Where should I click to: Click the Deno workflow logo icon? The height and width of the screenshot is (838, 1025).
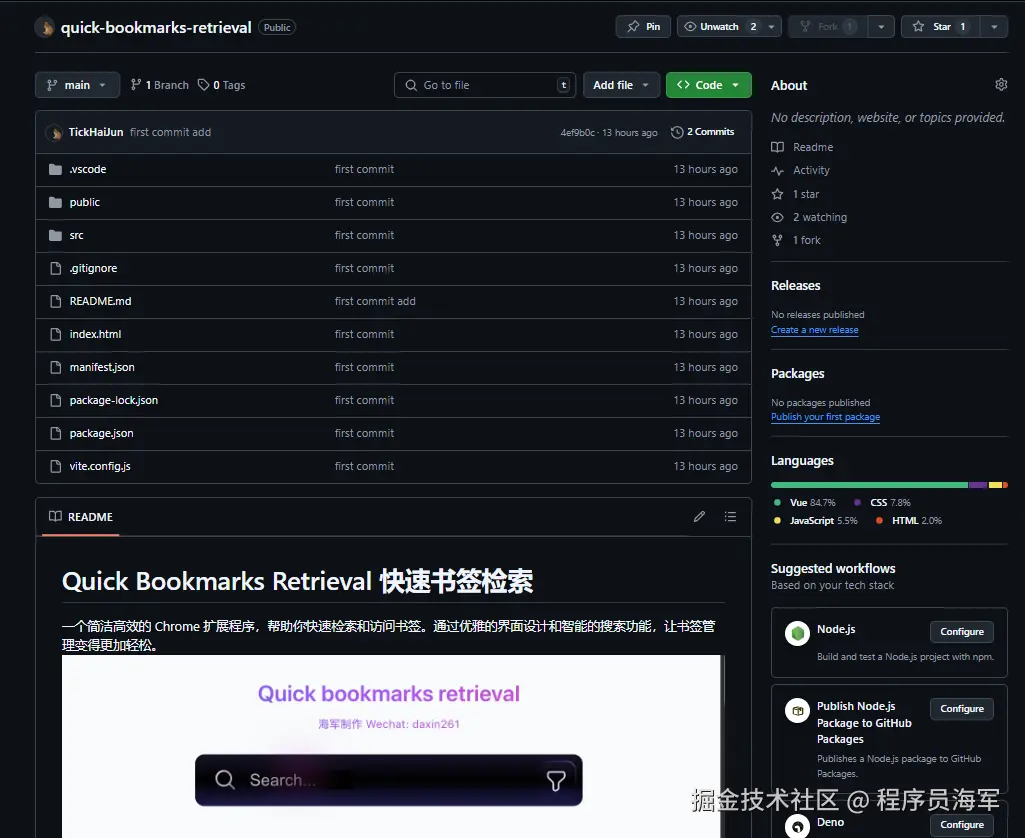(x=796, y=825)
